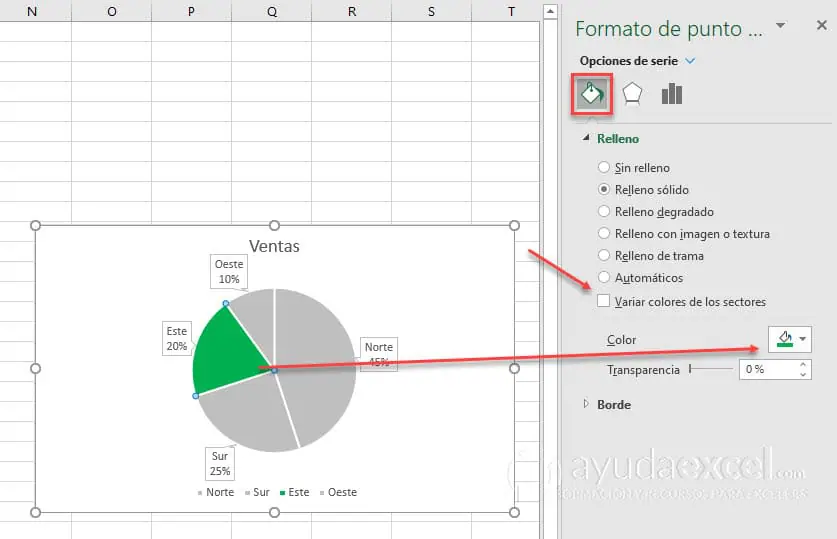Open the Effects pentagon tab
This screenshot has width=837, height=539.
pos(632,94)
